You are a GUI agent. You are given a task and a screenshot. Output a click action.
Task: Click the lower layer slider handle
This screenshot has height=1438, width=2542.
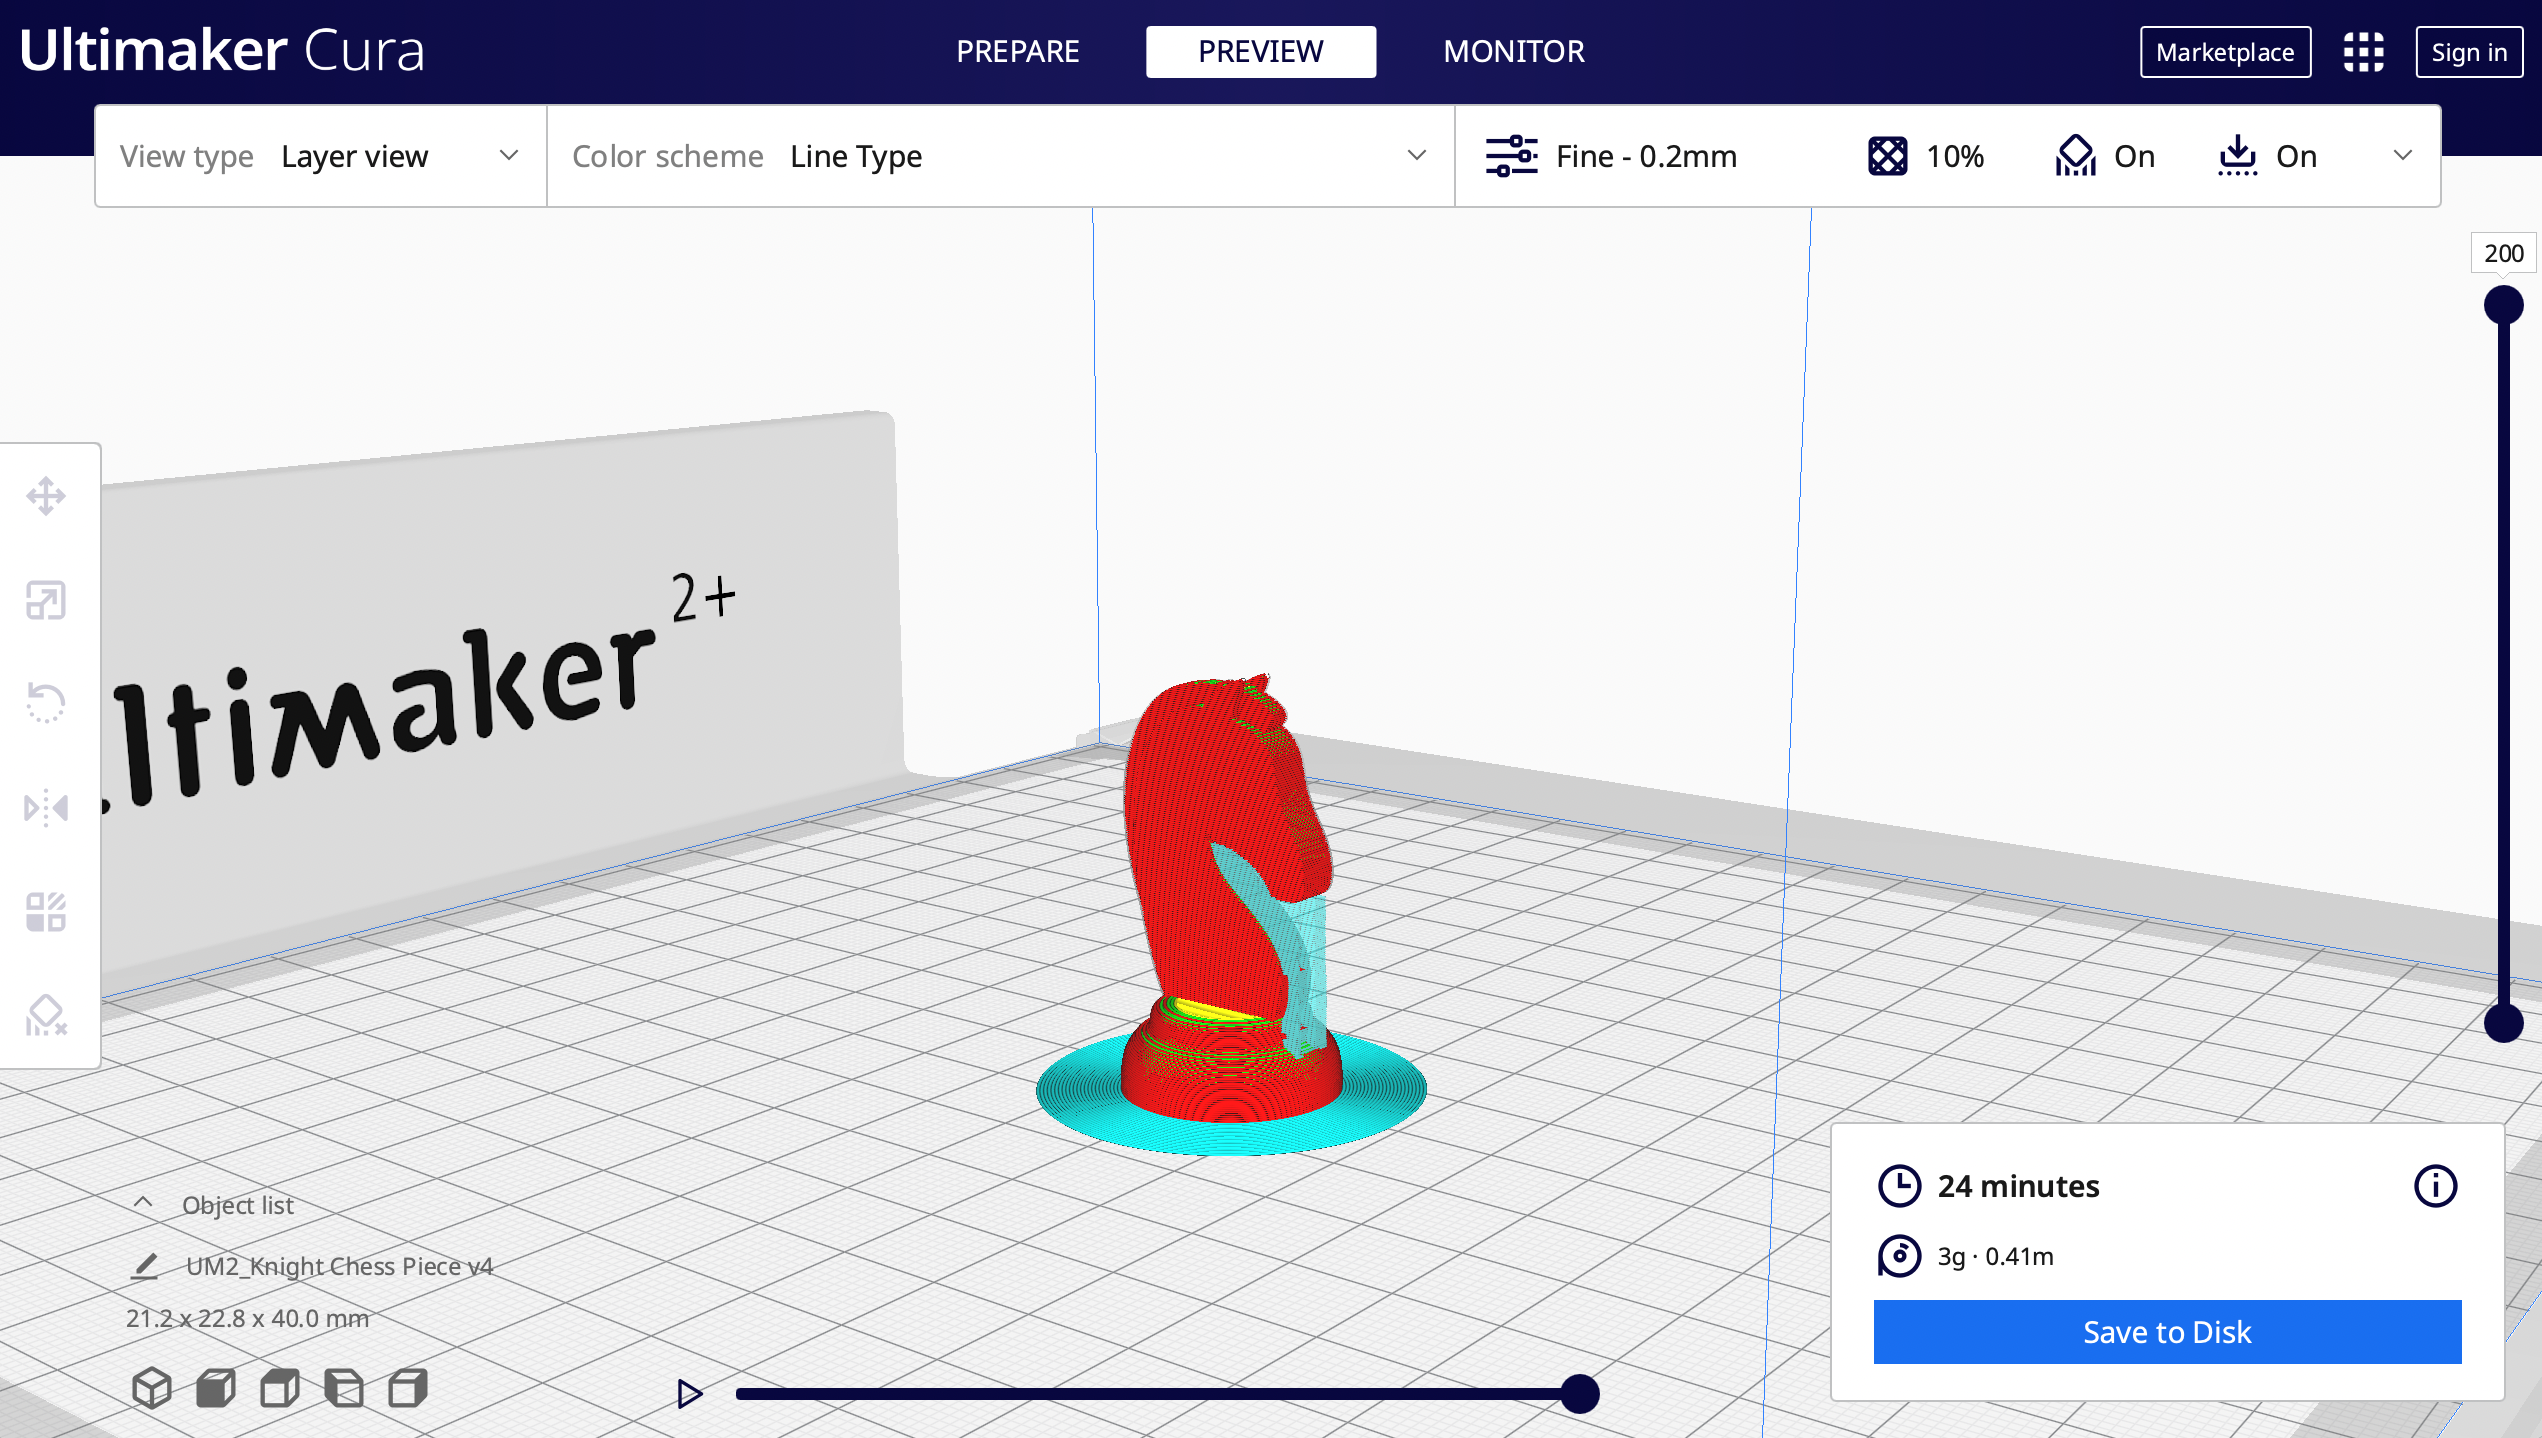[2504, 1022]
